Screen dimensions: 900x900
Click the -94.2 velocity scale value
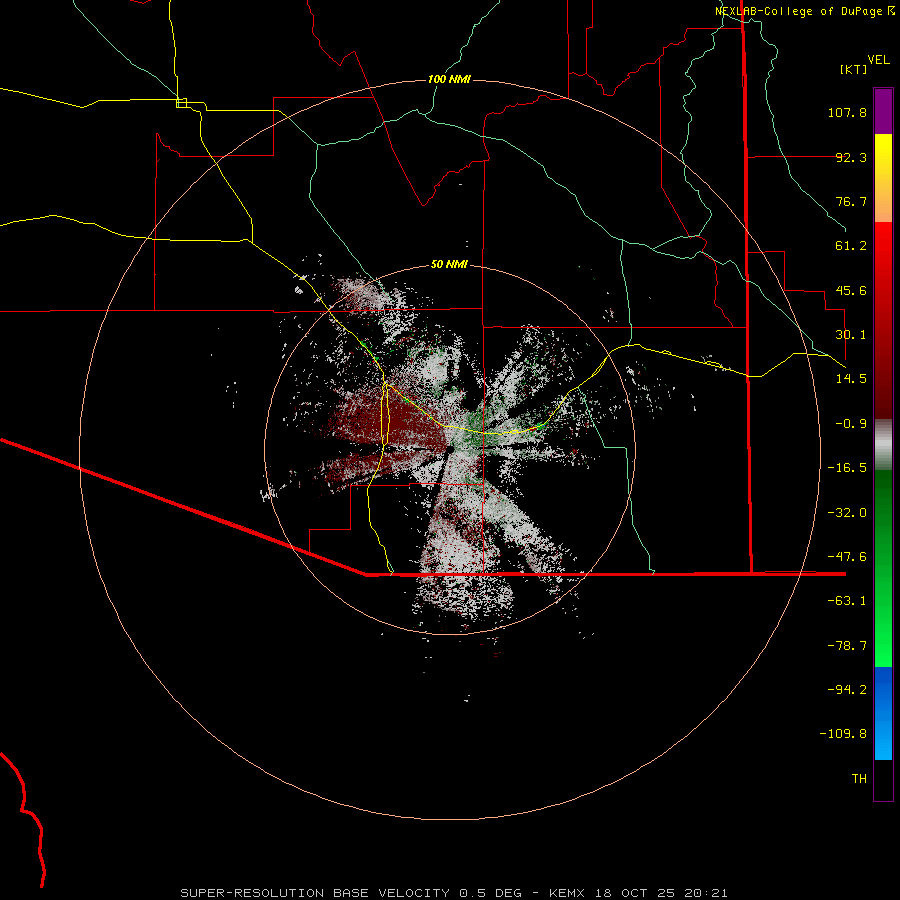coord(847,689)
